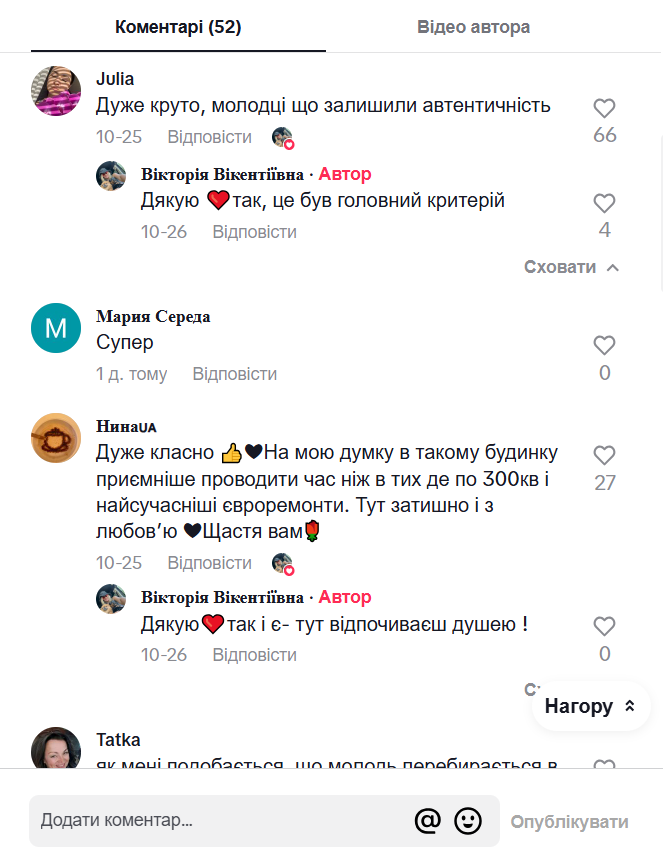The height and width of the screenshot is (866, 663).
Task: Focus the Додати коментар input field
Action: pyautogui.click(x=220, y=821)
